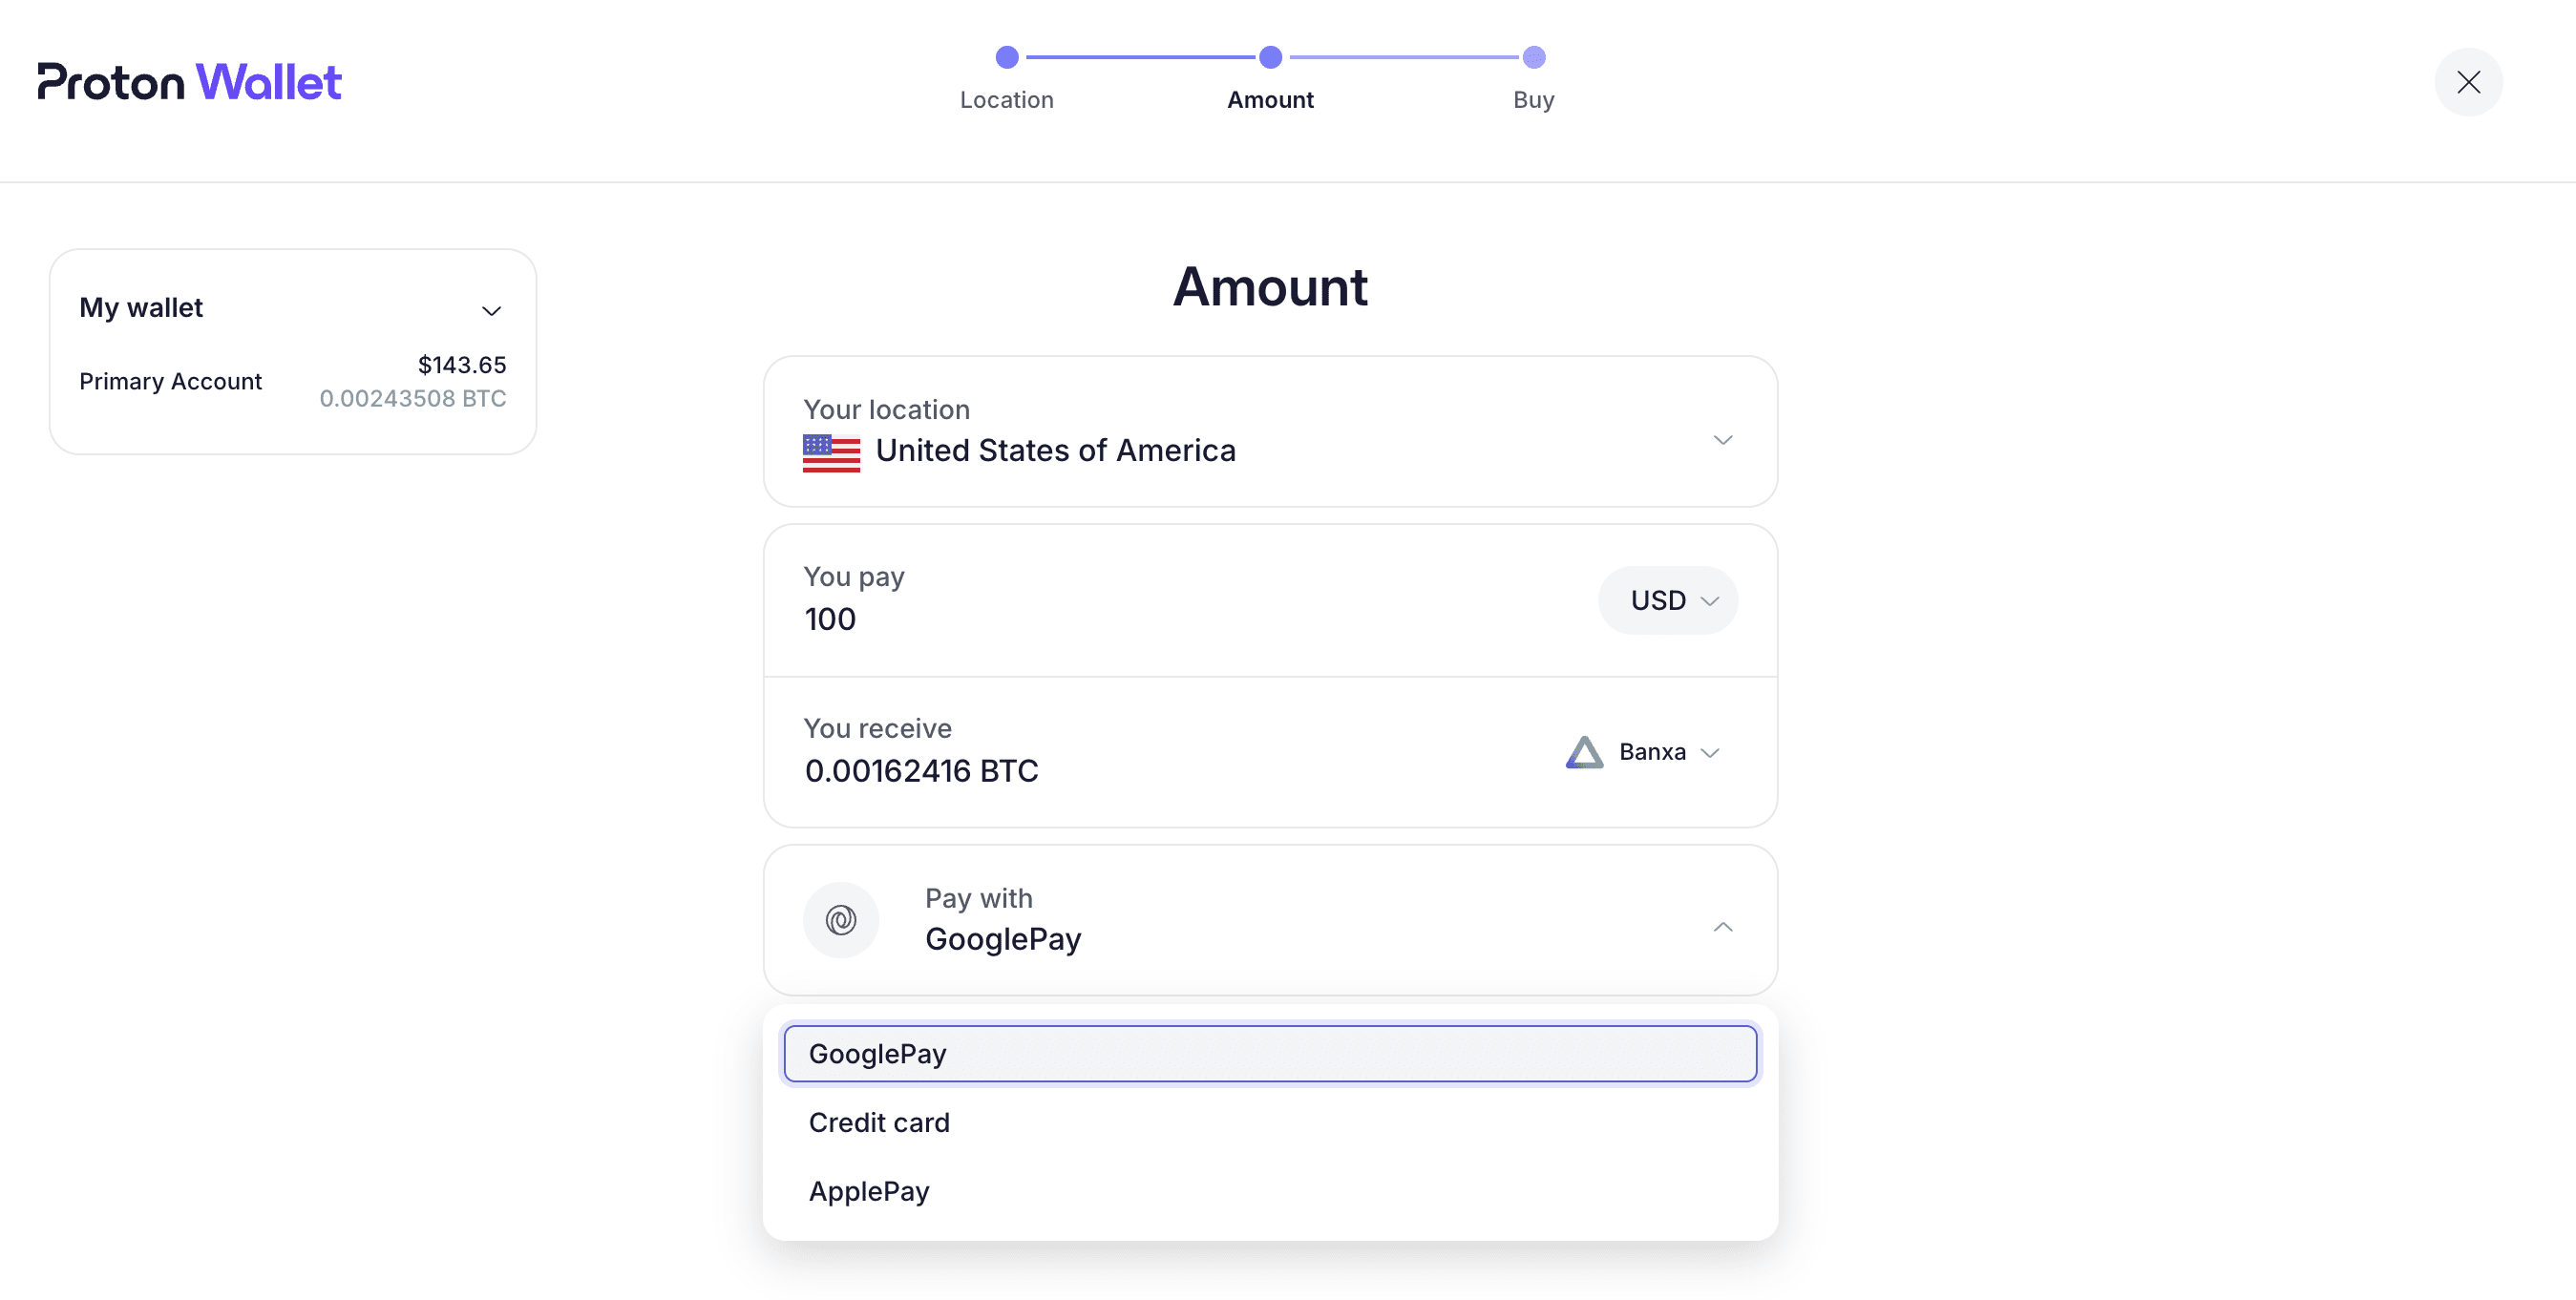Click the Buy step progress dot

coord(1533,57)
